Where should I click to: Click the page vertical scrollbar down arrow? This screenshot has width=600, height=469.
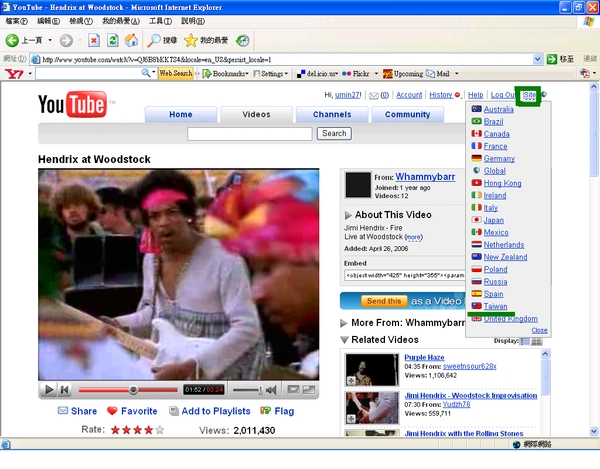593,432
